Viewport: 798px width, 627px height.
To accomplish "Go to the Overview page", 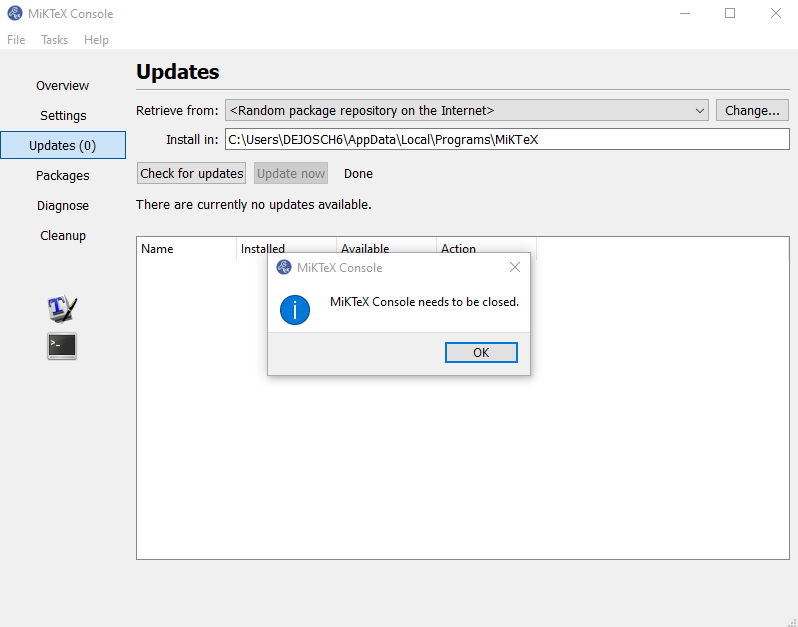I will [x=63, y=86].
